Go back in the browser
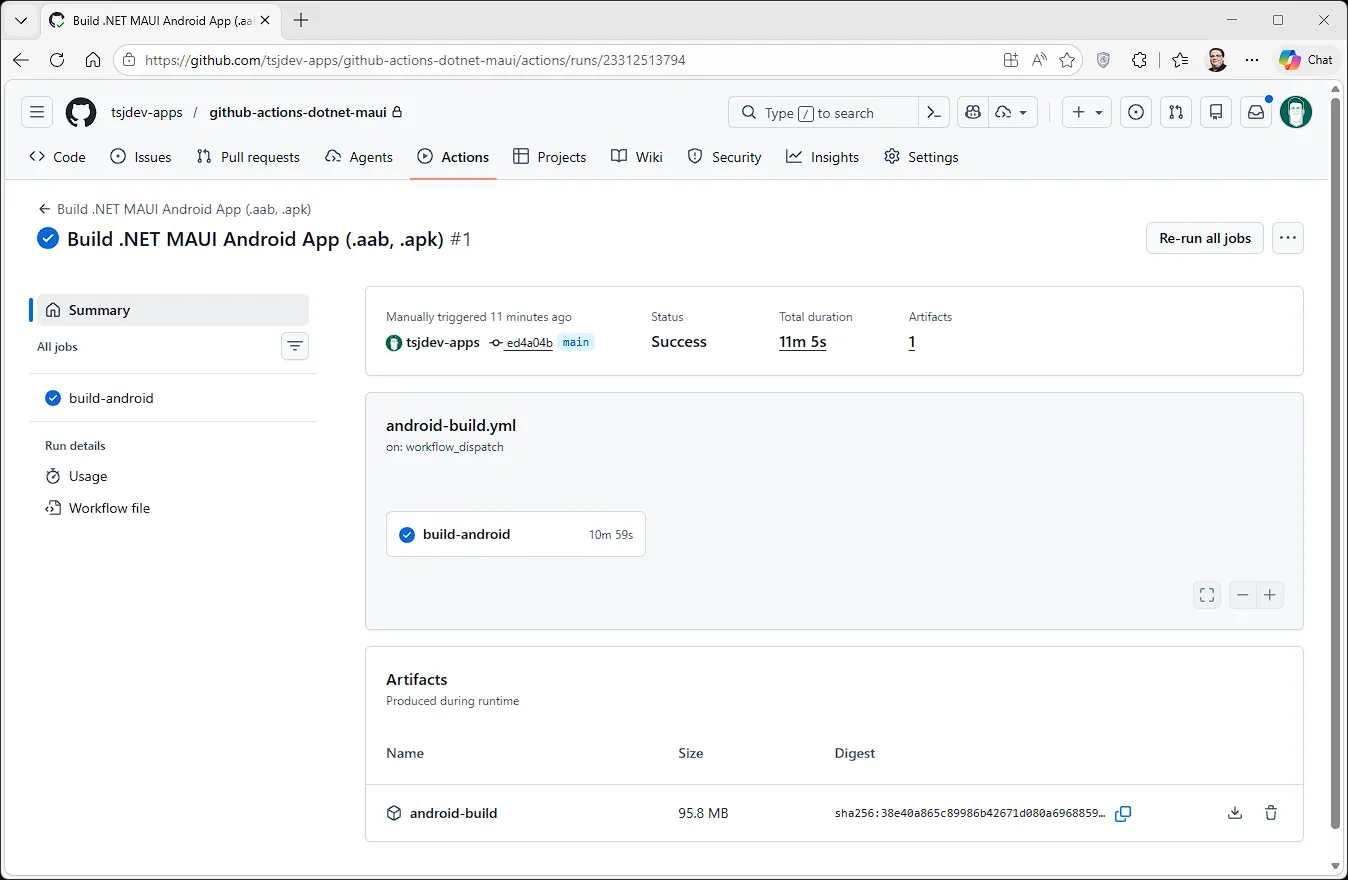Screen dimensions: 1348x880 pyautogui.click(x=21, y=60)
